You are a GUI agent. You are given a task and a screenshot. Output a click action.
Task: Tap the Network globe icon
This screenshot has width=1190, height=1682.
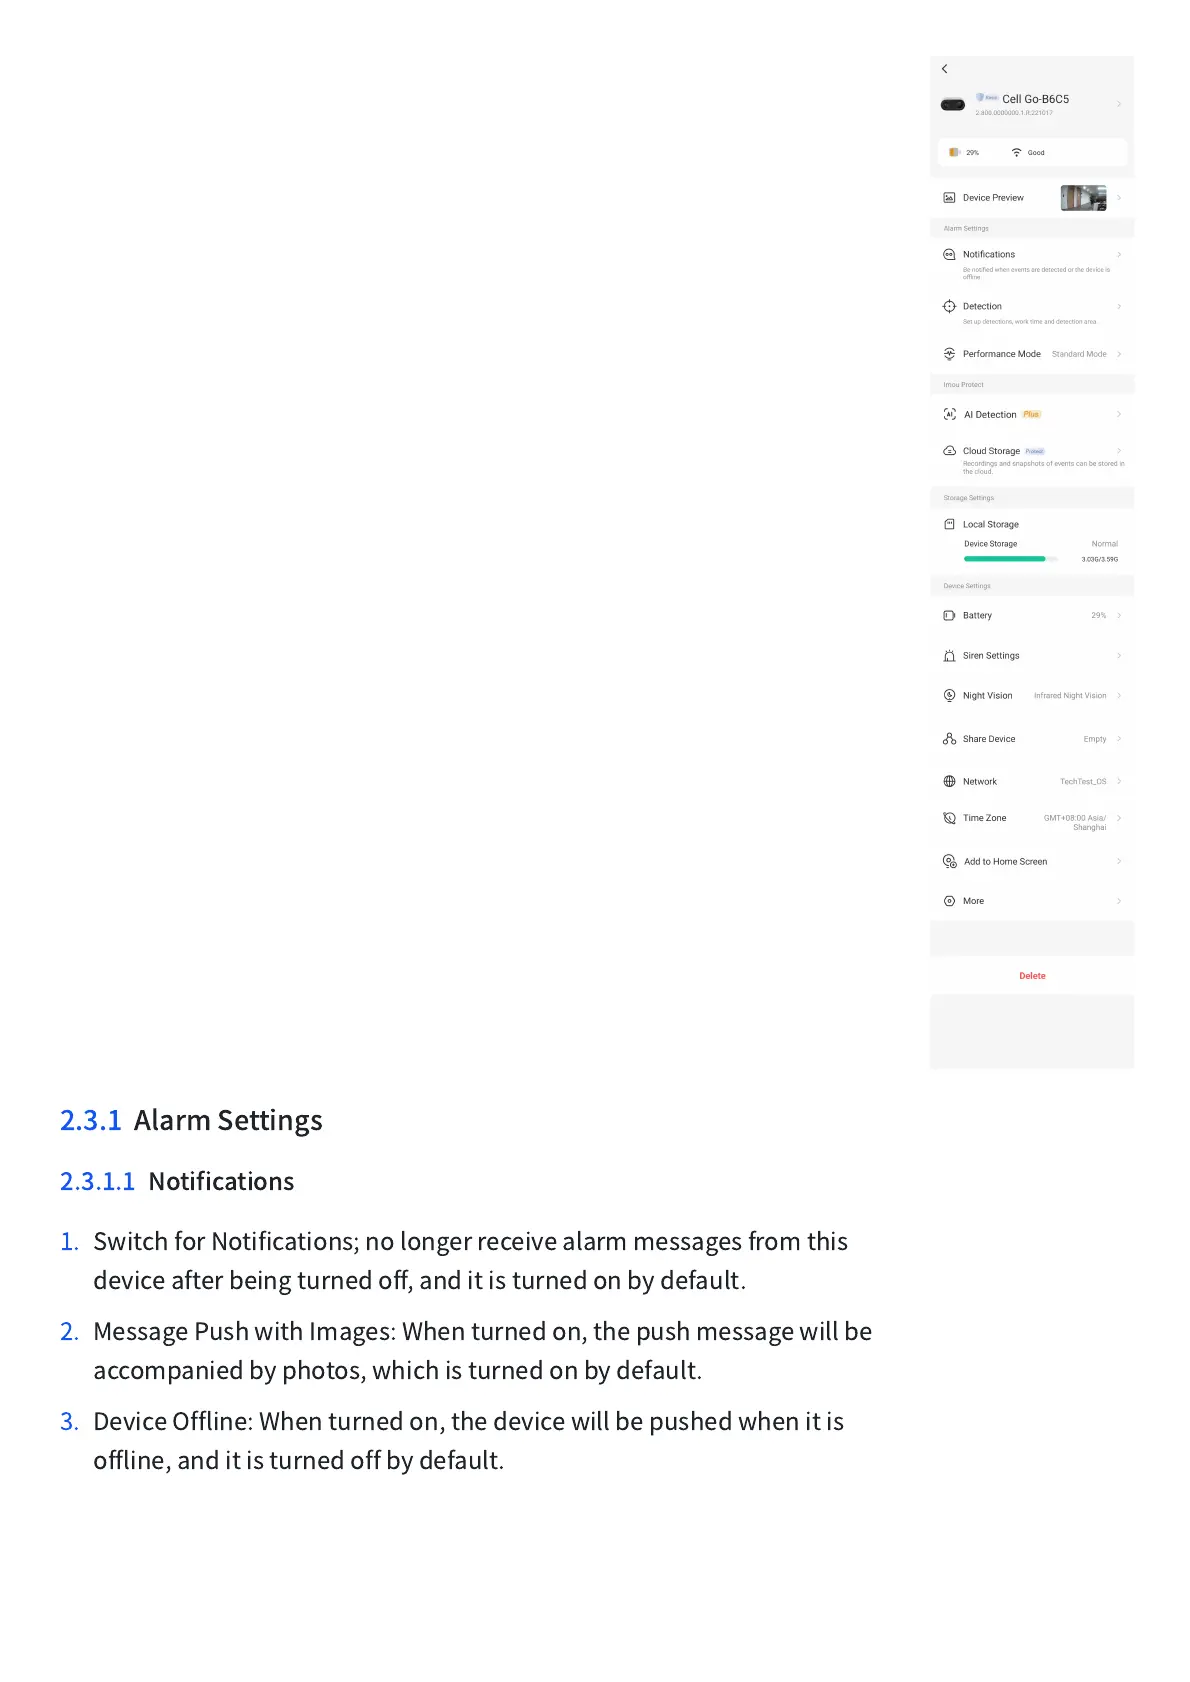coord(949,782)
